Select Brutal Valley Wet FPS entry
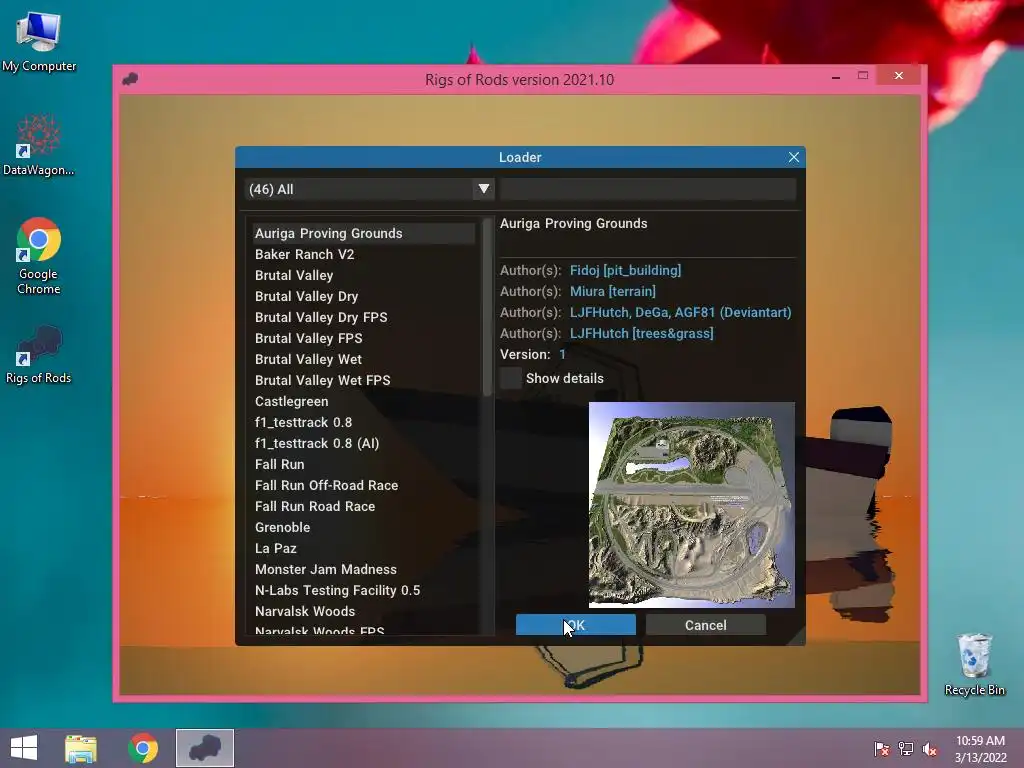The image size is (1024, 768). coord(364,380)
